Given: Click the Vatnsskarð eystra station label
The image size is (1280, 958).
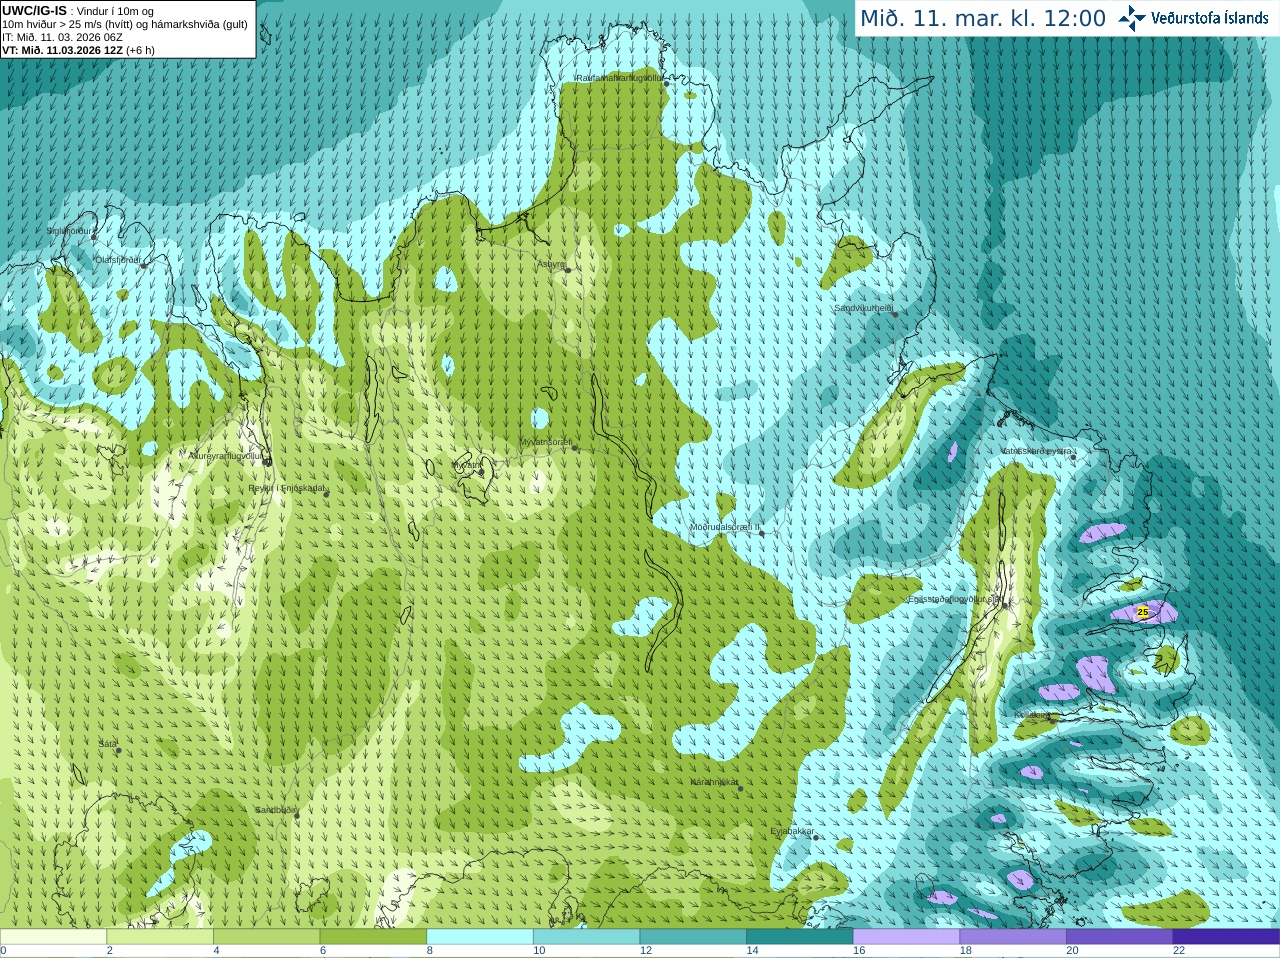Looking at the screenshot, I should tap(1037, 451).
